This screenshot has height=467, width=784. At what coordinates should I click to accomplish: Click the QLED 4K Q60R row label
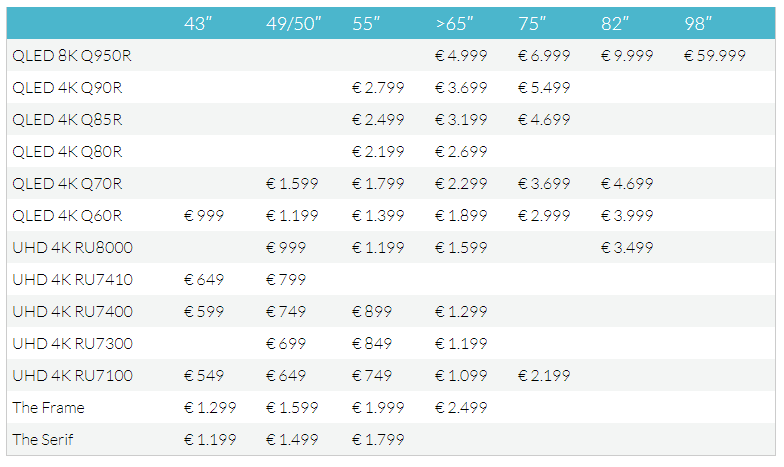click(x=67, y=216)
